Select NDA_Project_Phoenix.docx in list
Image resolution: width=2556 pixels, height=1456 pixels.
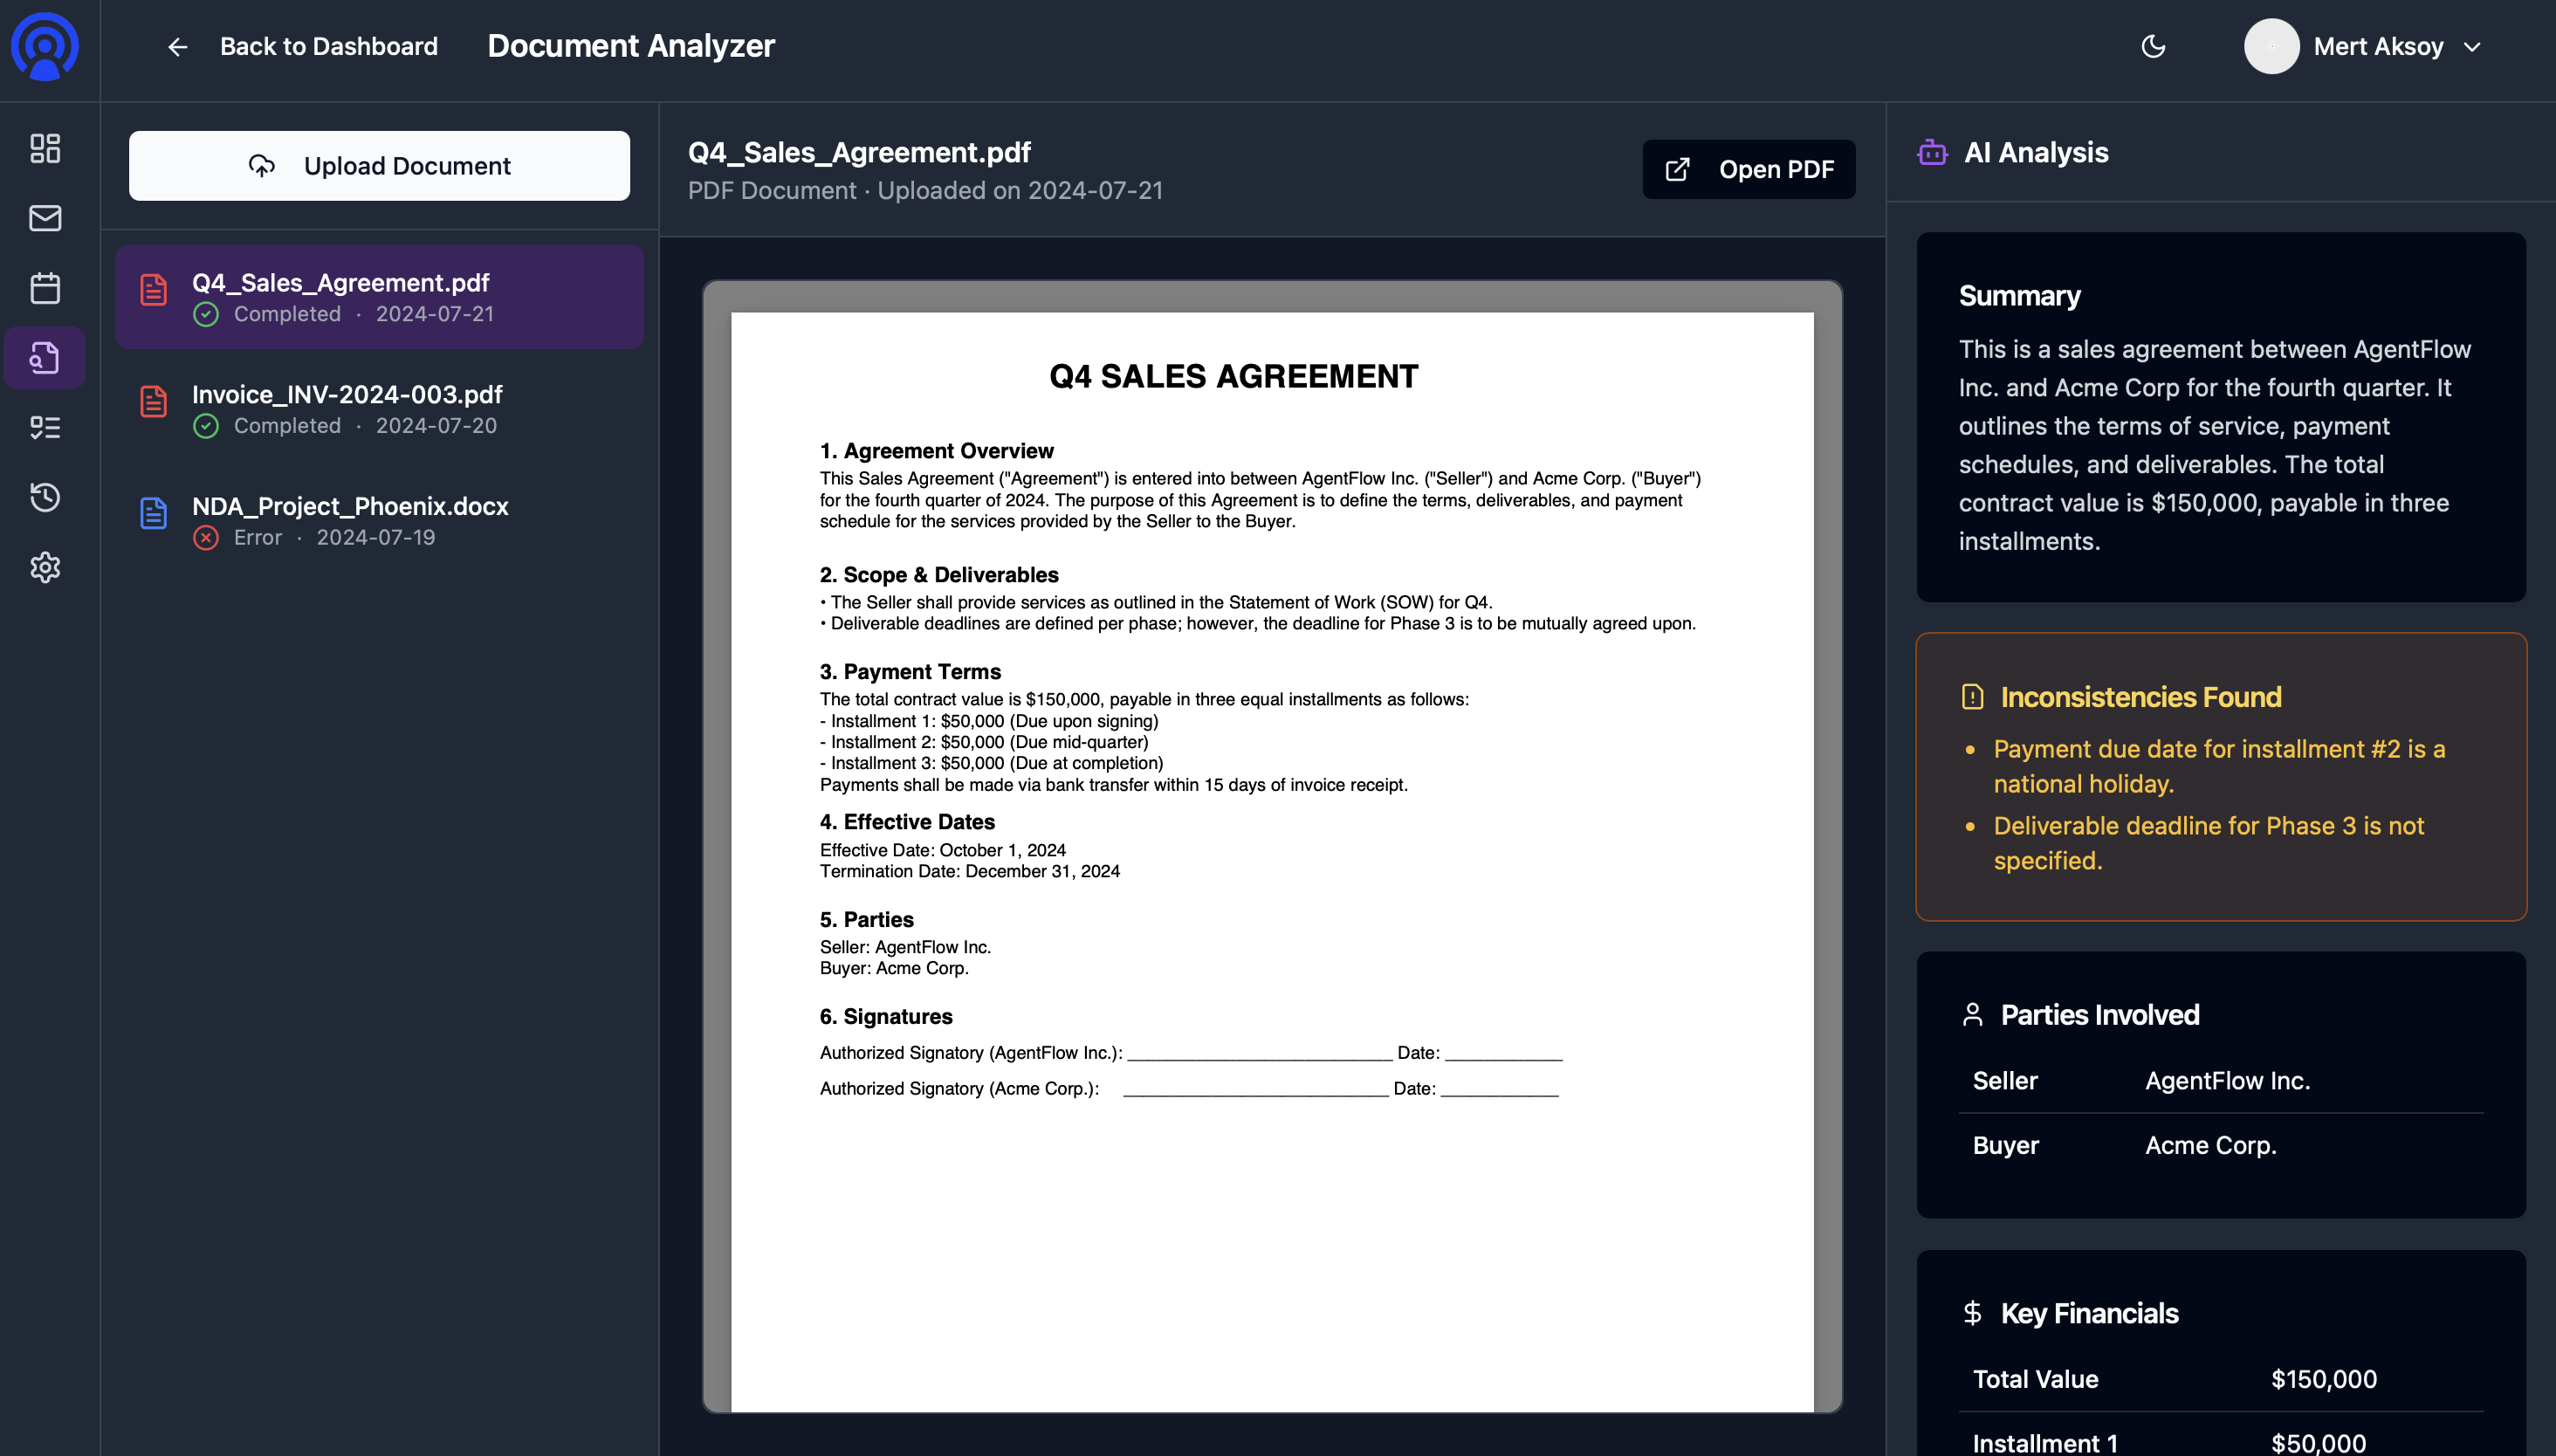tap(379, 521)
